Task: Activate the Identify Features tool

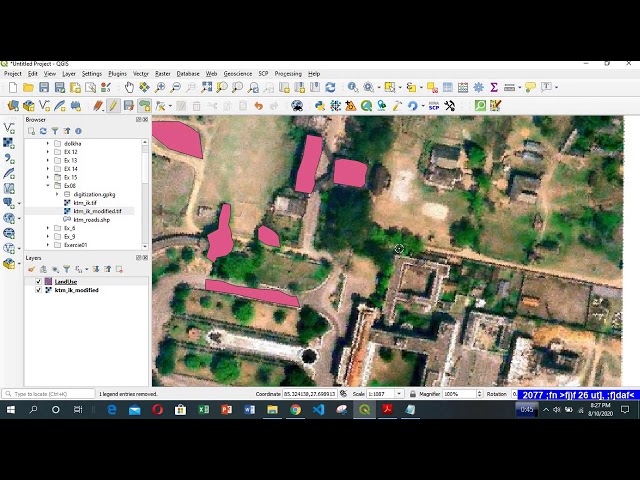Action: tap(353, 87)
